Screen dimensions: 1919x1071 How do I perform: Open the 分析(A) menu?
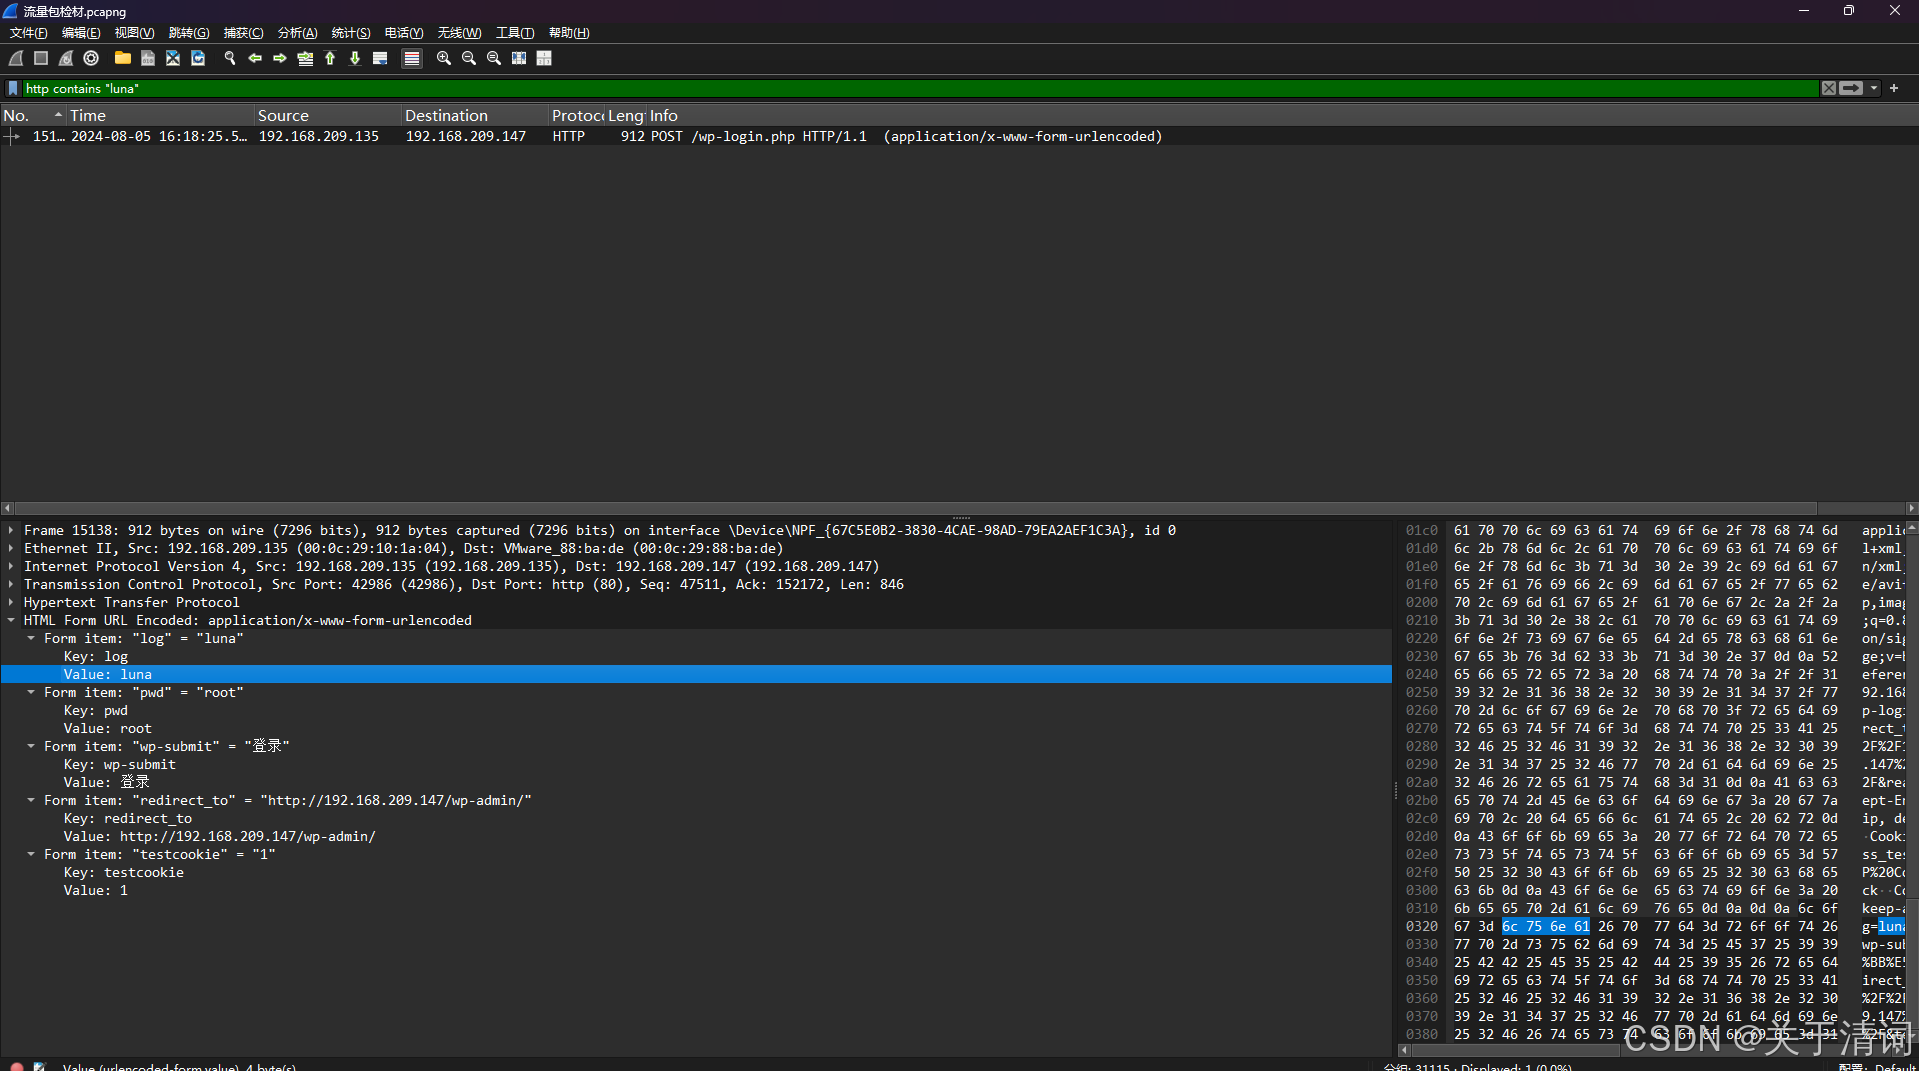coord(297,33)
